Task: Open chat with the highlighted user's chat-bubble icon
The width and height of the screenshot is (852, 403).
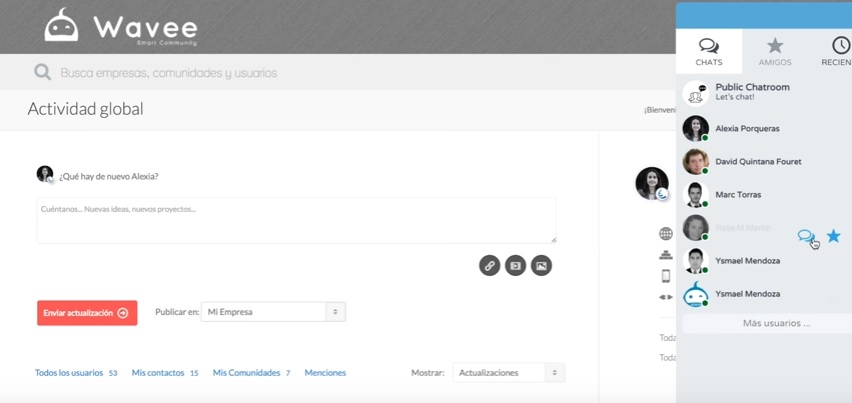Action: [x=805, y=237]
